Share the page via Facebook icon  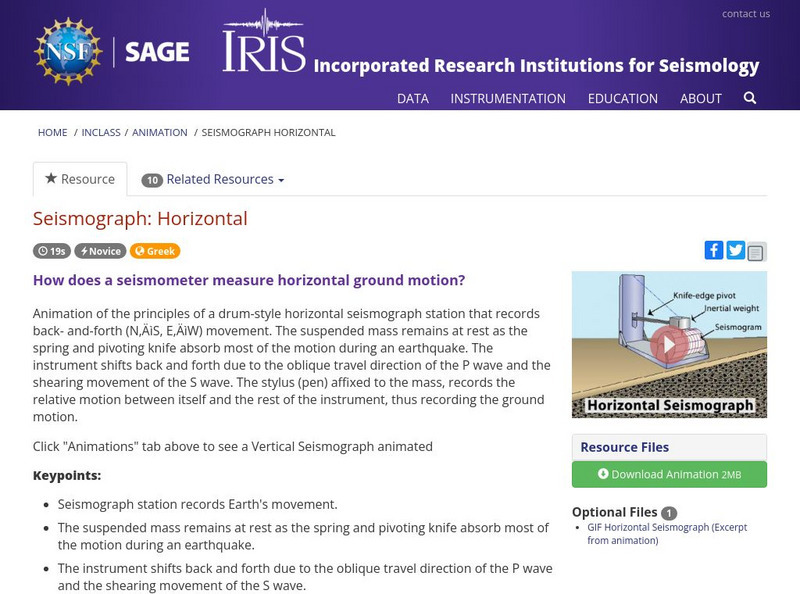(x=714, y=250)
